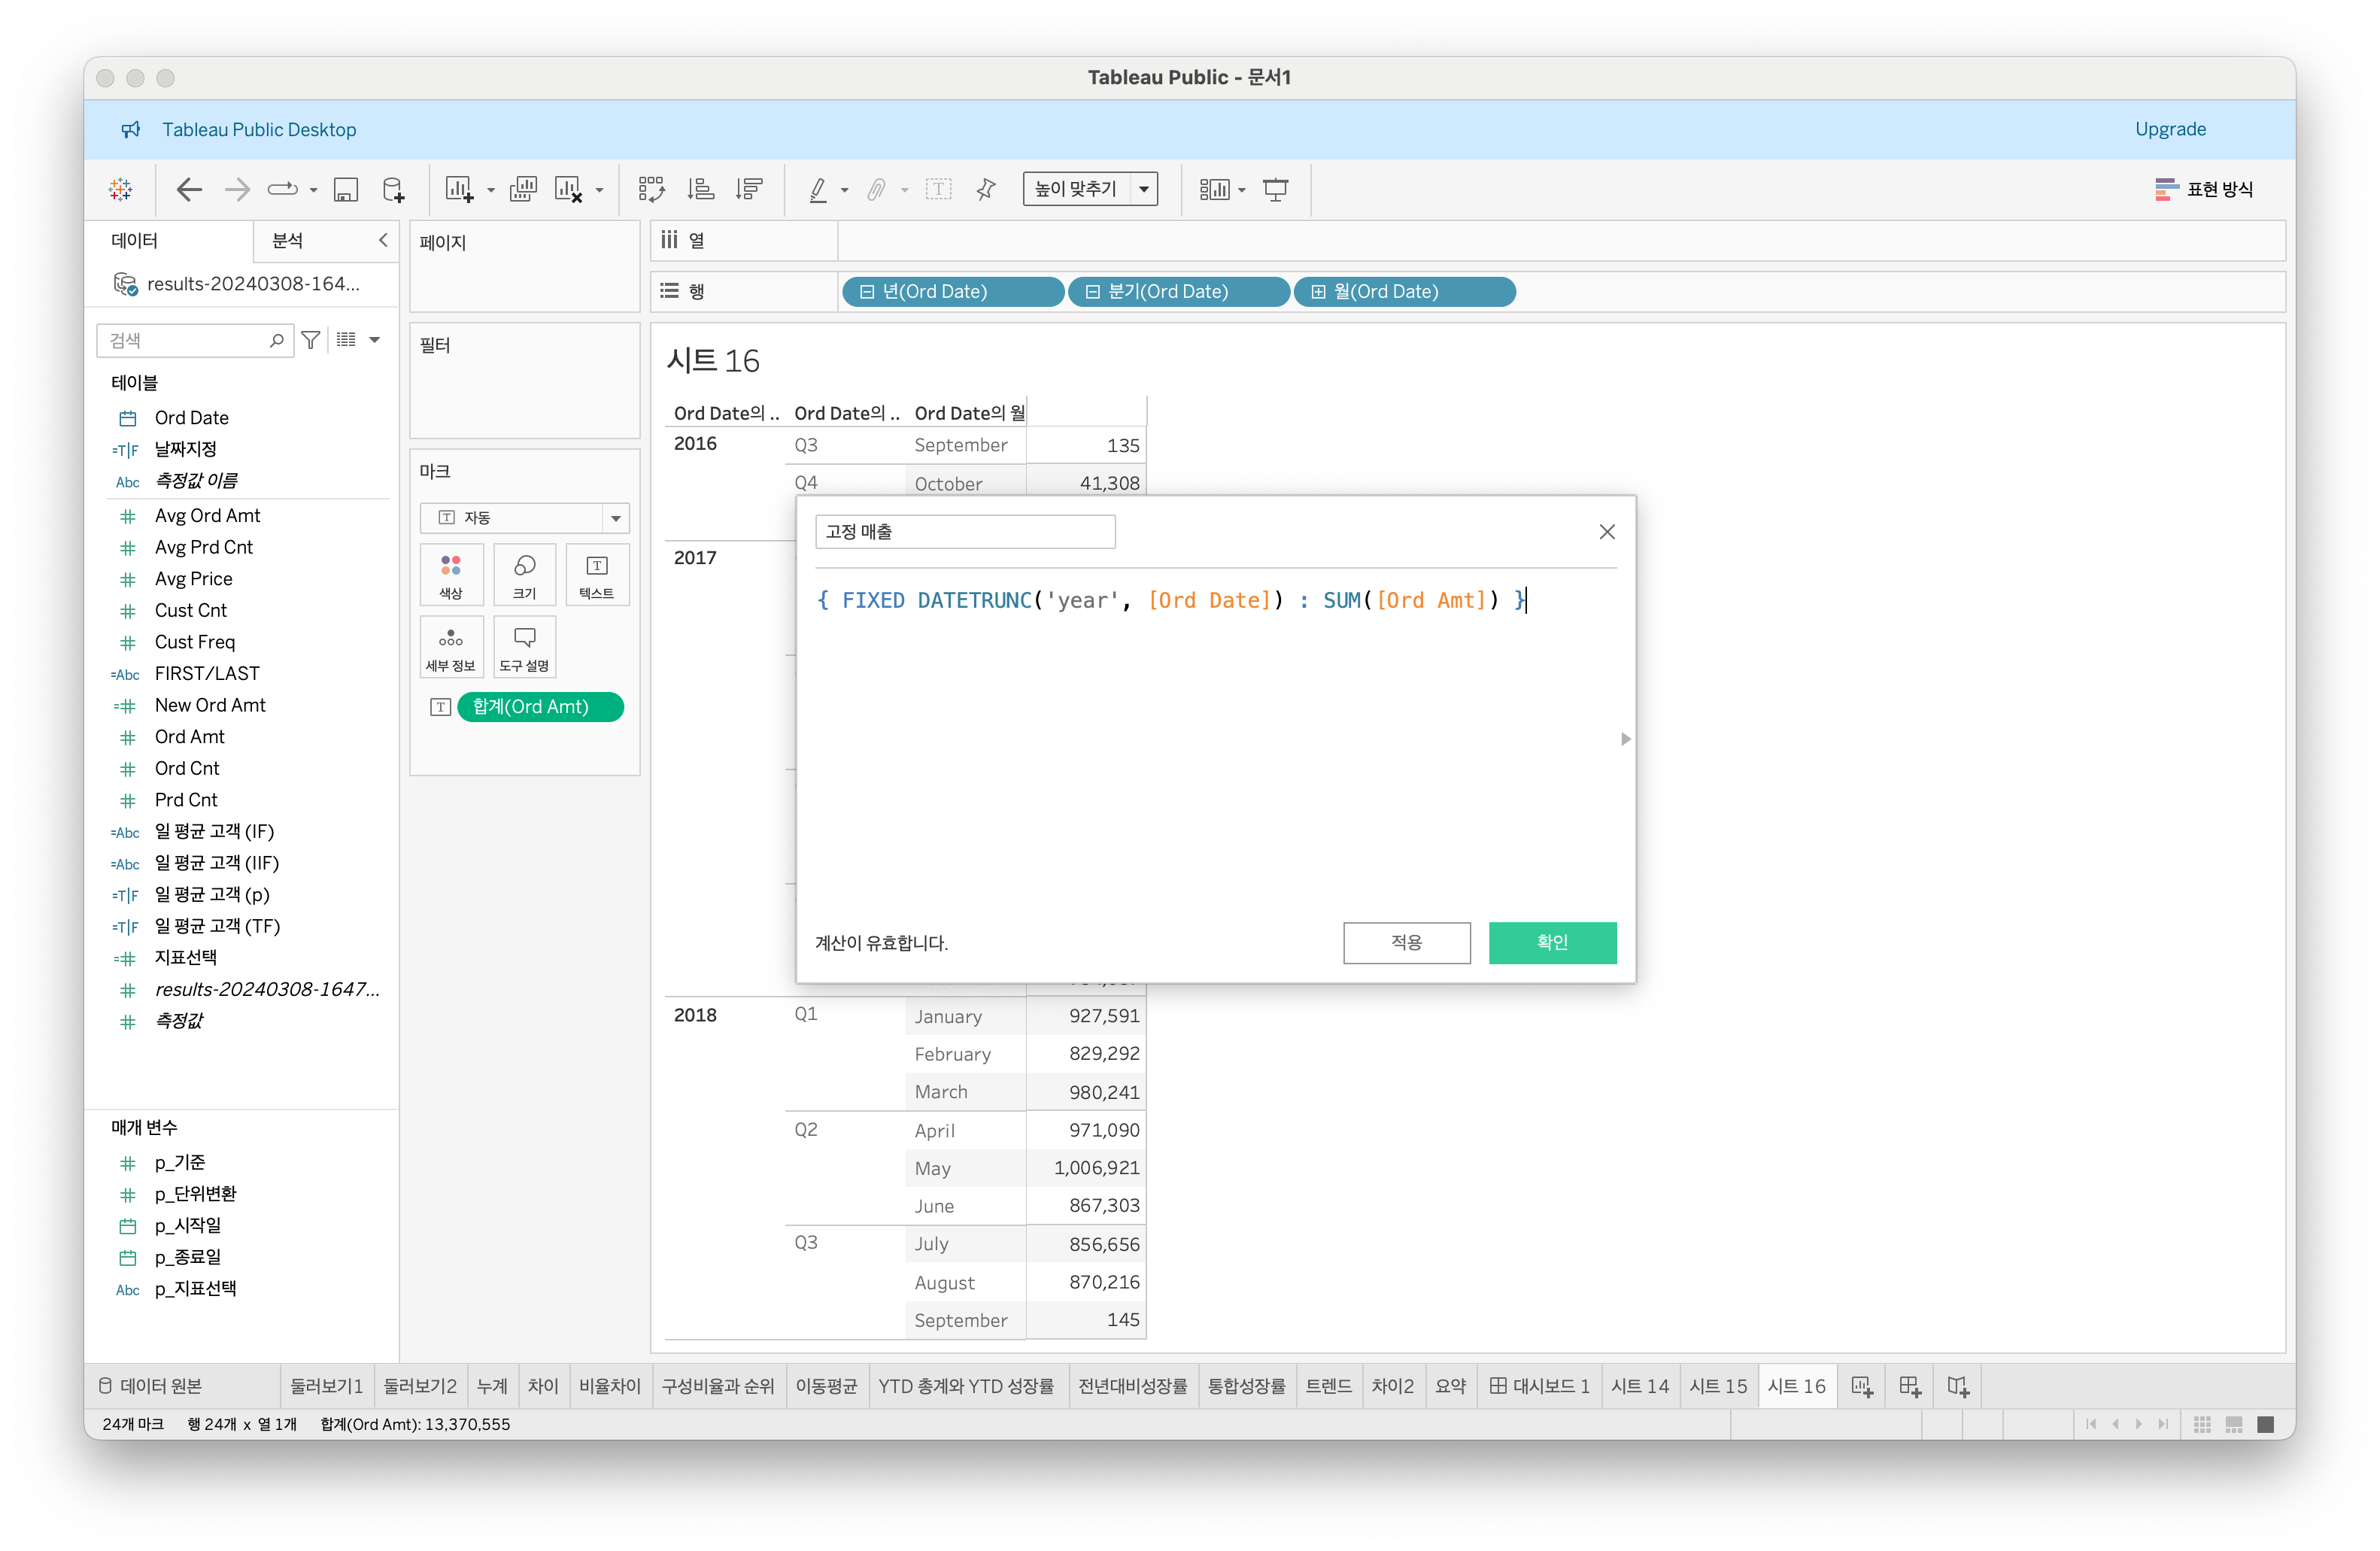Click the Undo back arrow icon
The width and height of the screenshot is (2380, 1551).
pyautogui.click(x=189, y=190)
